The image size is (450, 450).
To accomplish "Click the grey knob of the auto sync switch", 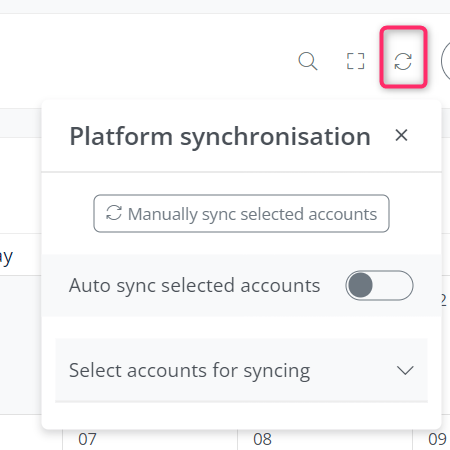I will pyautogui.click(x=360, y=285).
